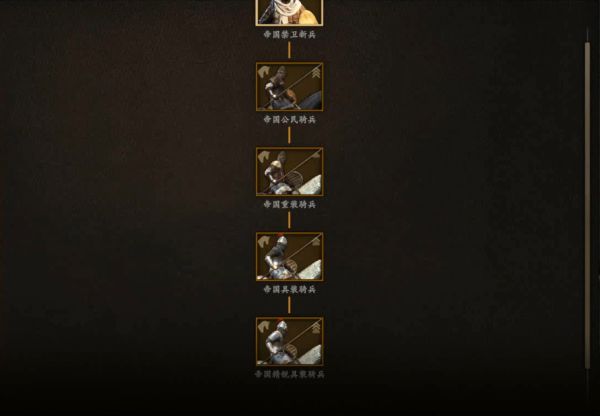The image size is (600, 416).
Task: Open the 帝国具装骑兵 troop portrait
Action: 290,257
